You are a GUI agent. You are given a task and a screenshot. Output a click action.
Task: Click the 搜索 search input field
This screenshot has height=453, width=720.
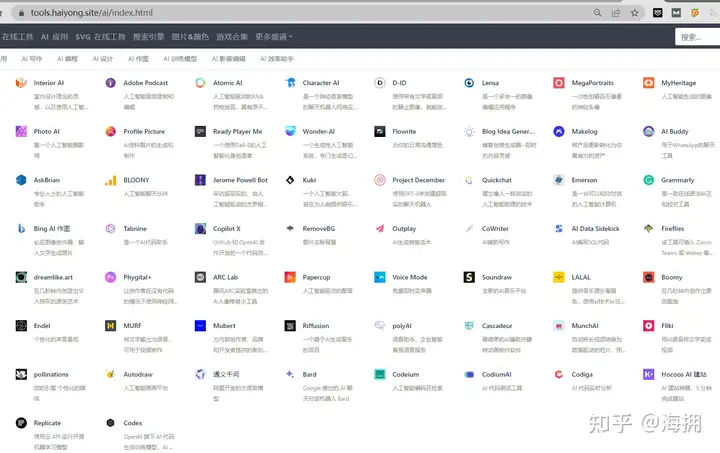click(x=698, y=37)
